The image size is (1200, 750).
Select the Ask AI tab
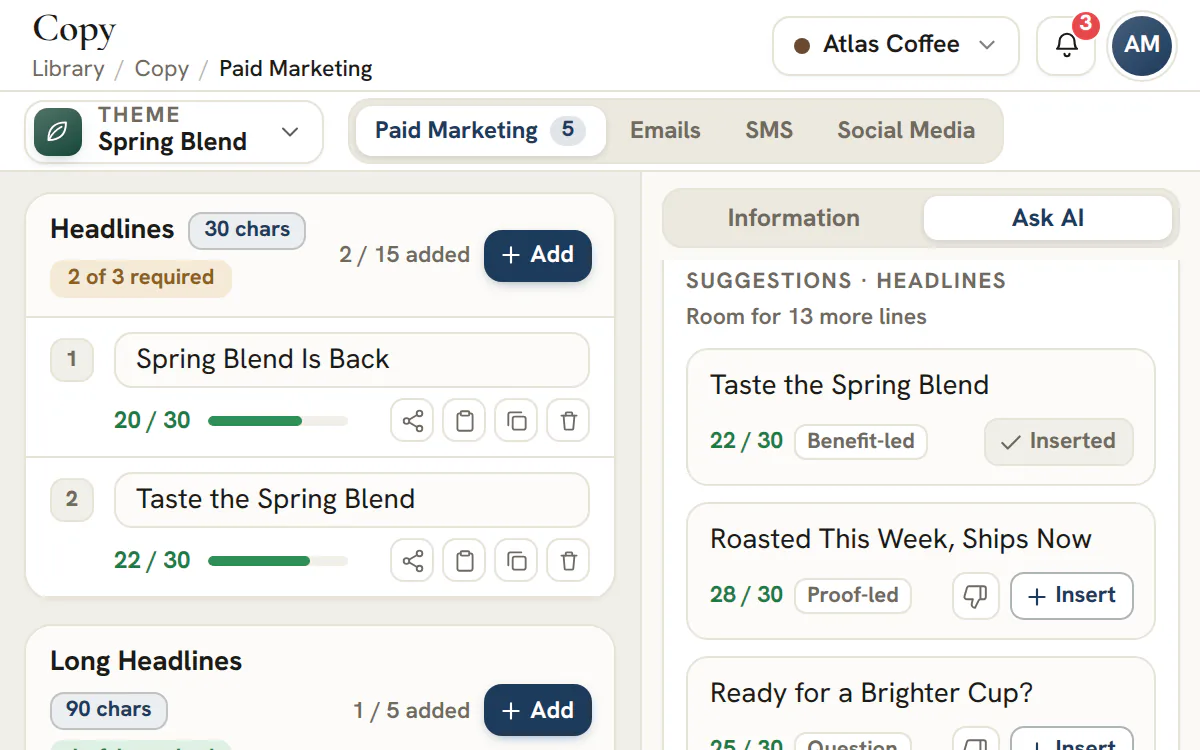(x=1047, y=218)
